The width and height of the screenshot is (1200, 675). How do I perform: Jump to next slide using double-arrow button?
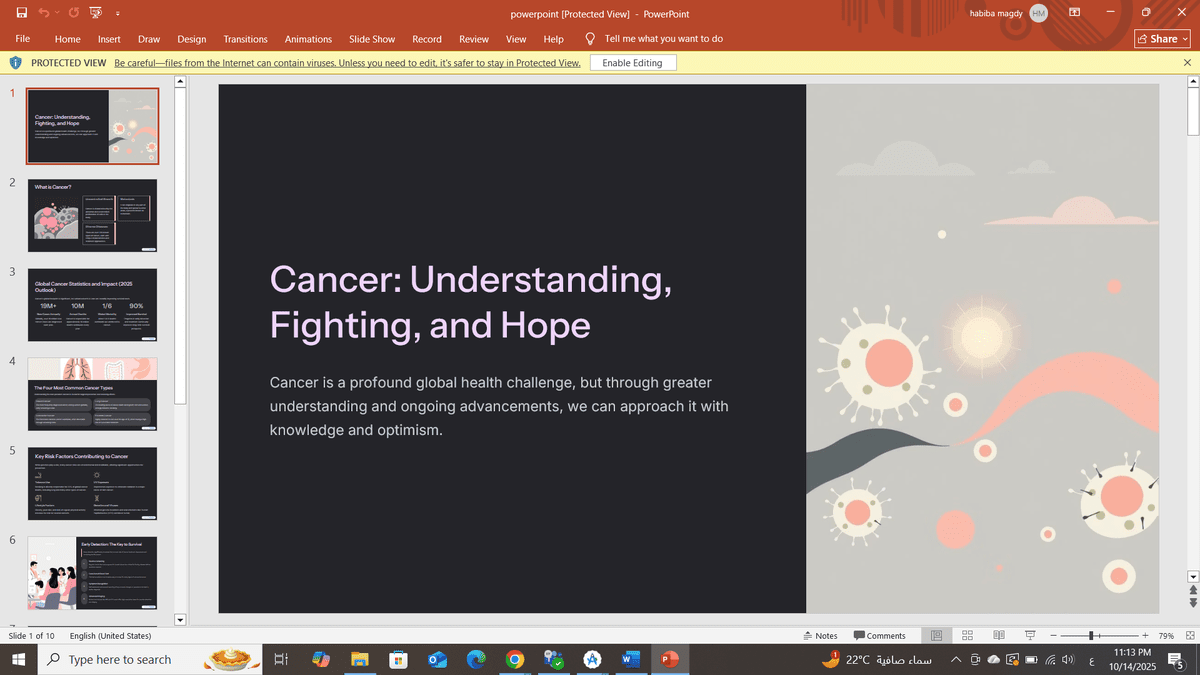[1192, 603]
